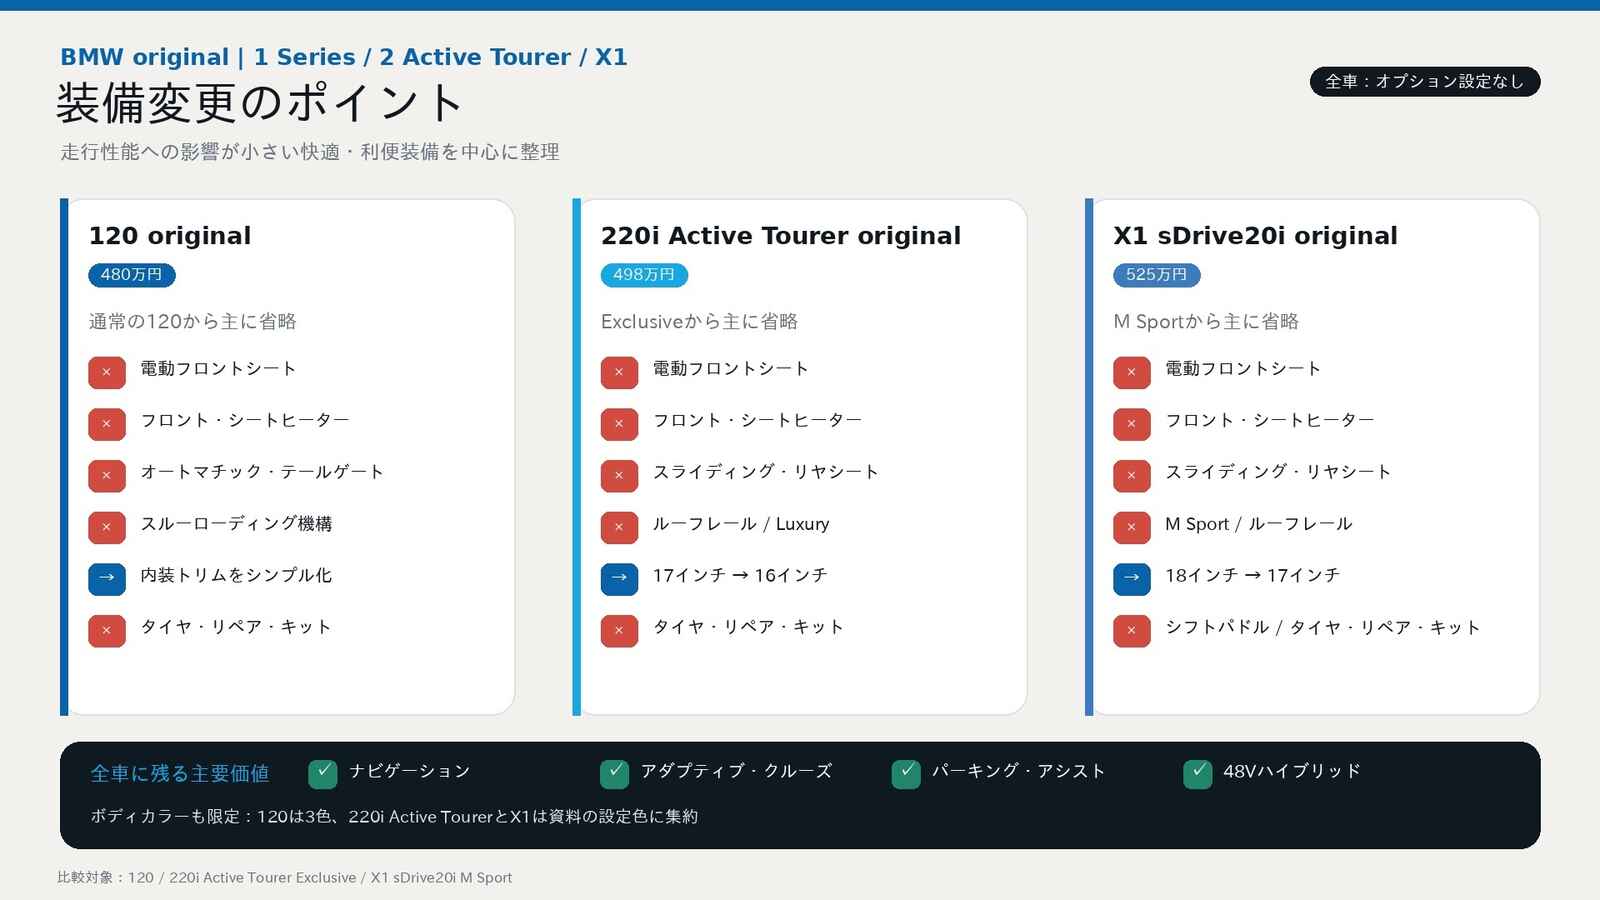Click the subtitle 走行性能への影響が小さい快適・利便装備を中心に整理

coord(310,152)
